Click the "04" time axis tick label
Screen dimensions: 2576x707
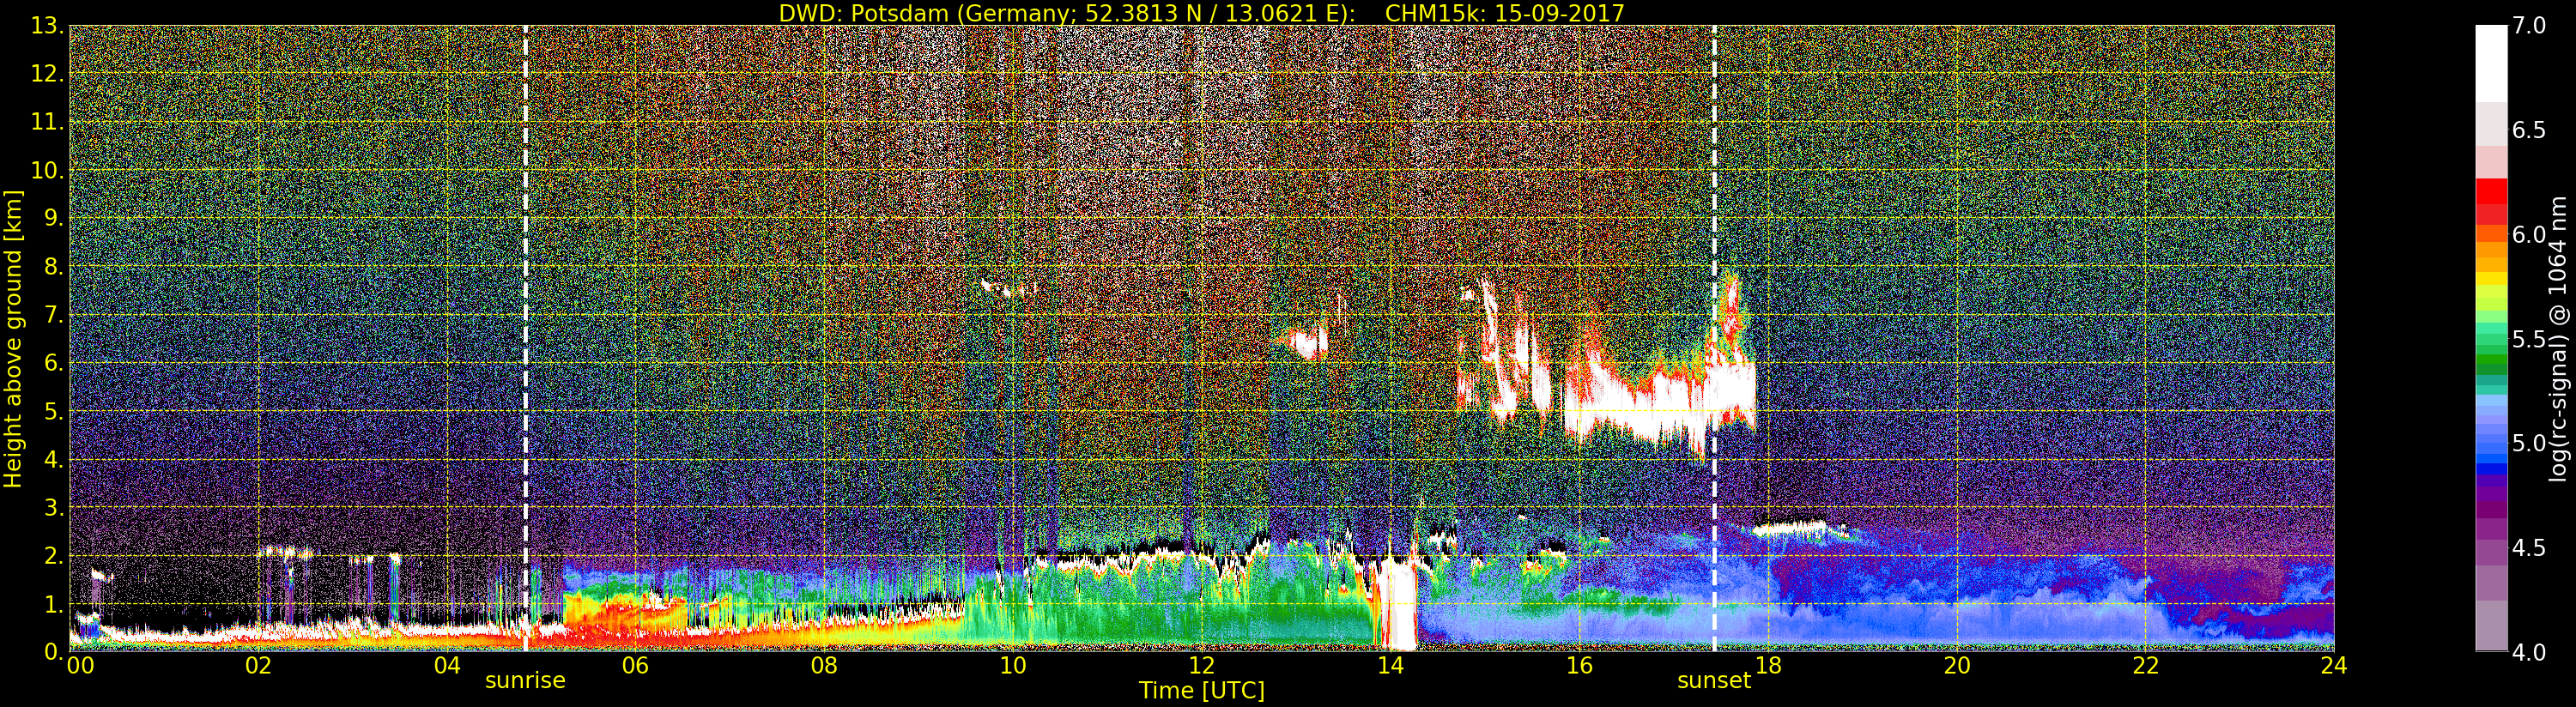tap(447, 666)
